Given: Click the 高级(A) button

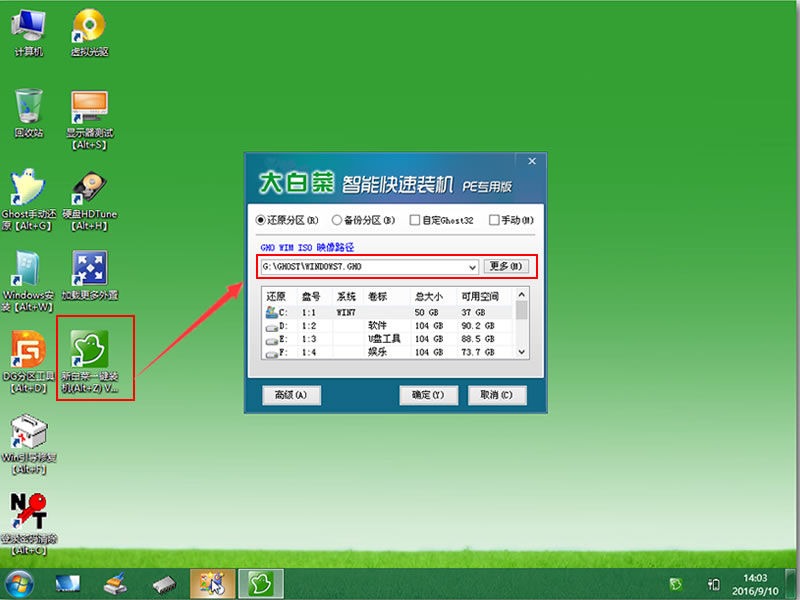Looking at the screenshot, I should tap(291, 395).
